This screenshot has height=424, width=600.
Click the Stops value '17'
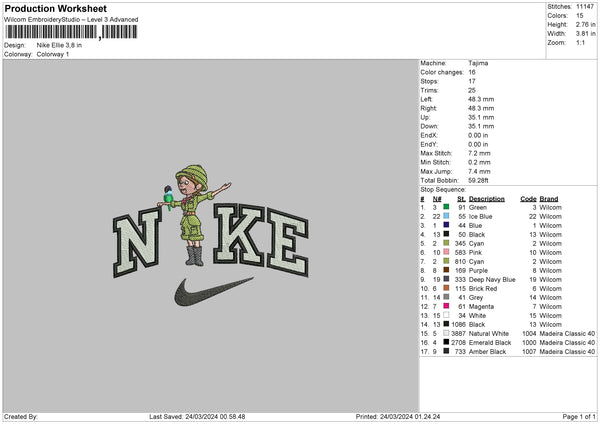point(472,81)
